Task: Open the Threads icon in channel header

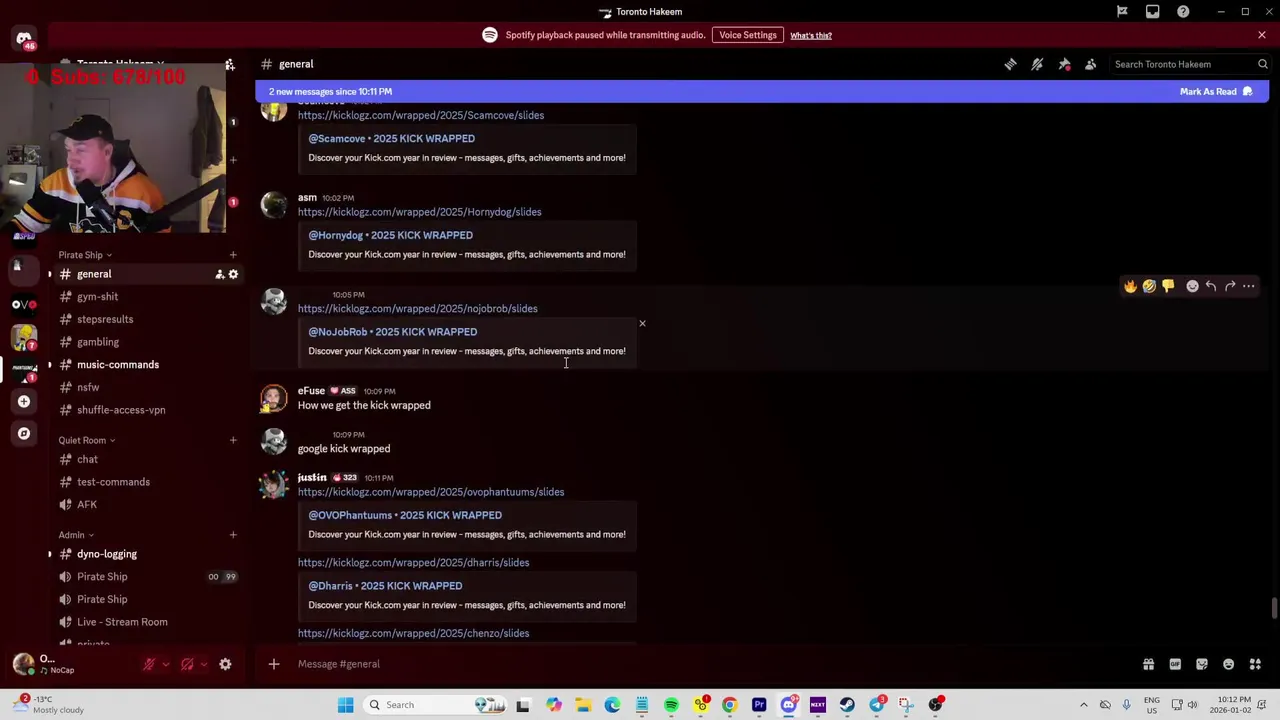Action: coord(1010,64)
